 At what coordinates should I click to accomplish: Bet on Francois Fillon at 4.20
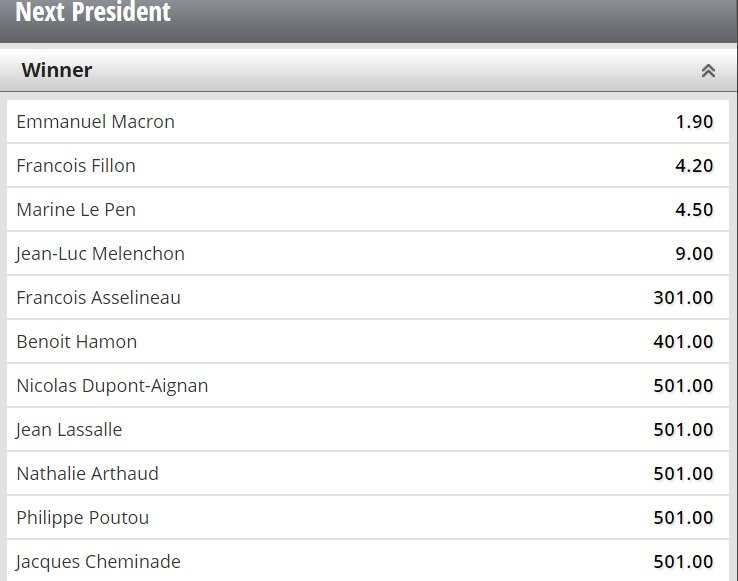pos(694,166)
